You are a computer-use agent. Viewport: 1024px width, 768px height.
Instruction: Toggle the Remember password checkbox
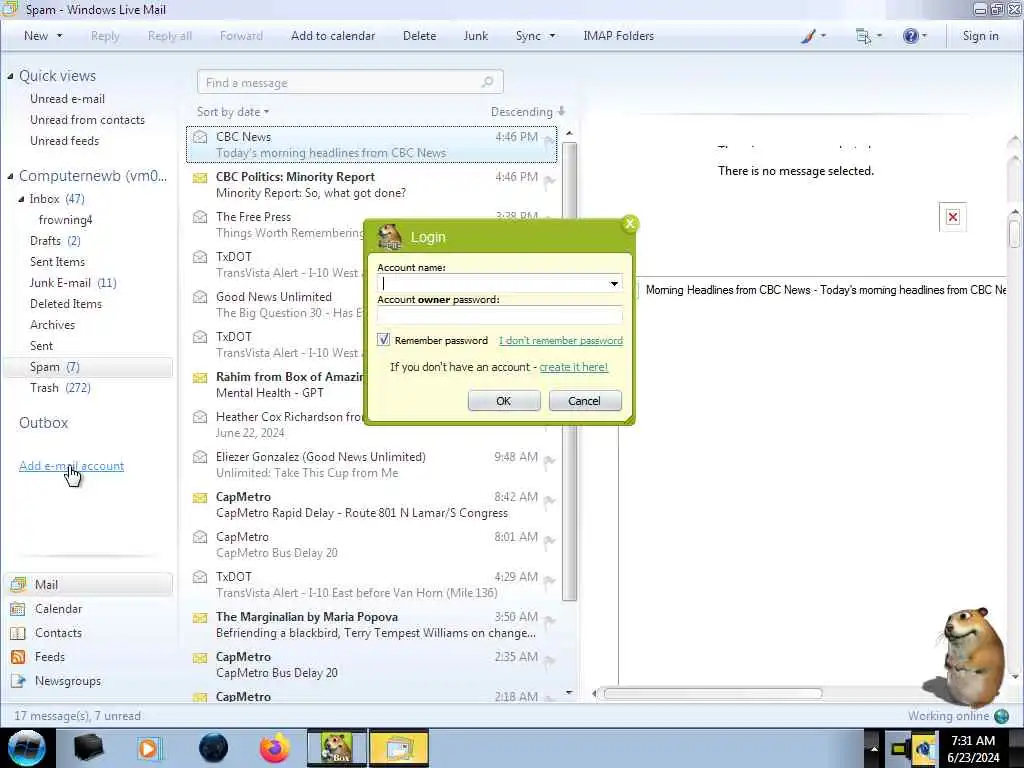383,340
